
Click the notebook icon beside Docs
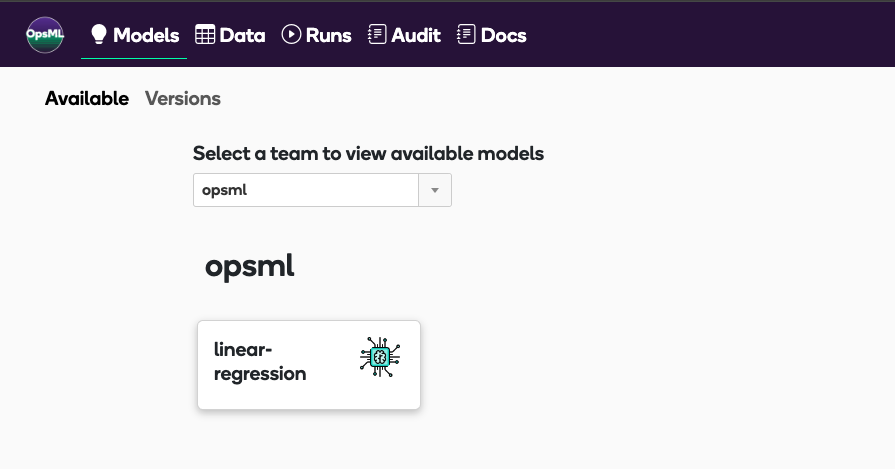466,34
